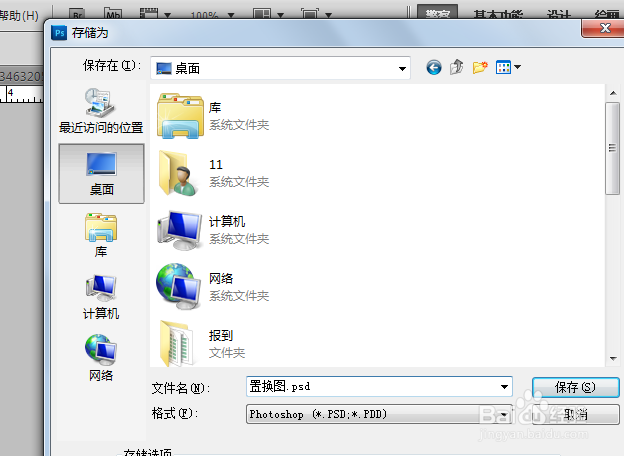Open the 帮助(H) menu
Viewport: 624px width, 456px height.
(x=19, y=16)
